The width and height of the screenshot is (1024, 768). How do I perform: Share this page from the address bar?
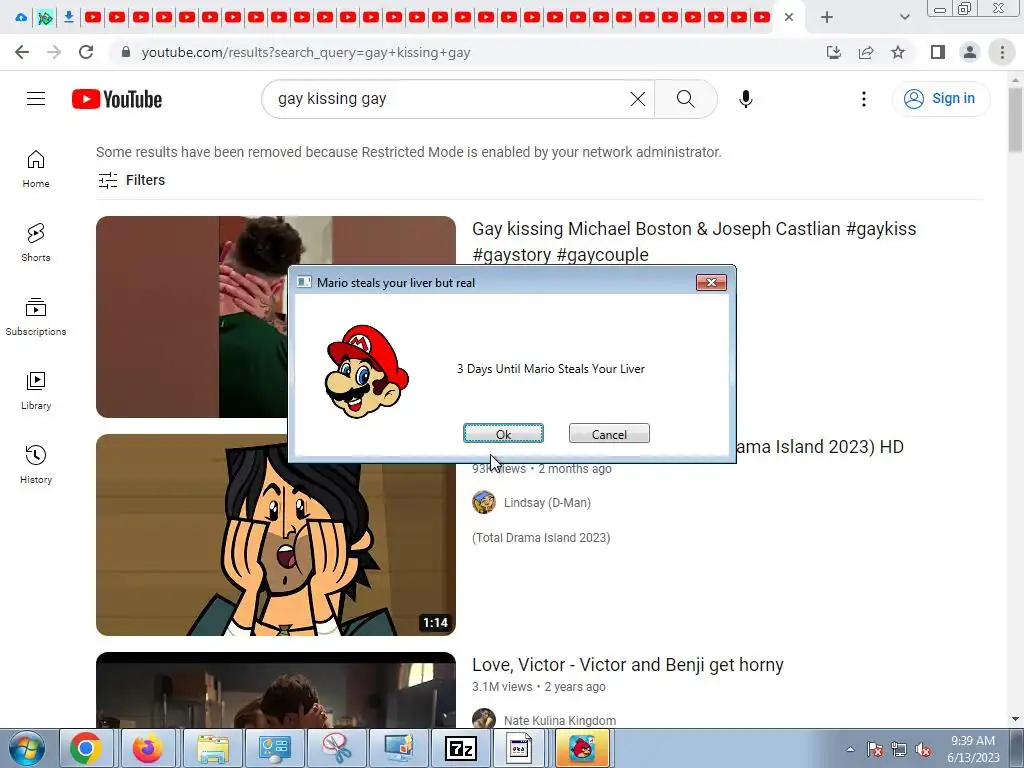pyautogui.click(x=866, y=52)
